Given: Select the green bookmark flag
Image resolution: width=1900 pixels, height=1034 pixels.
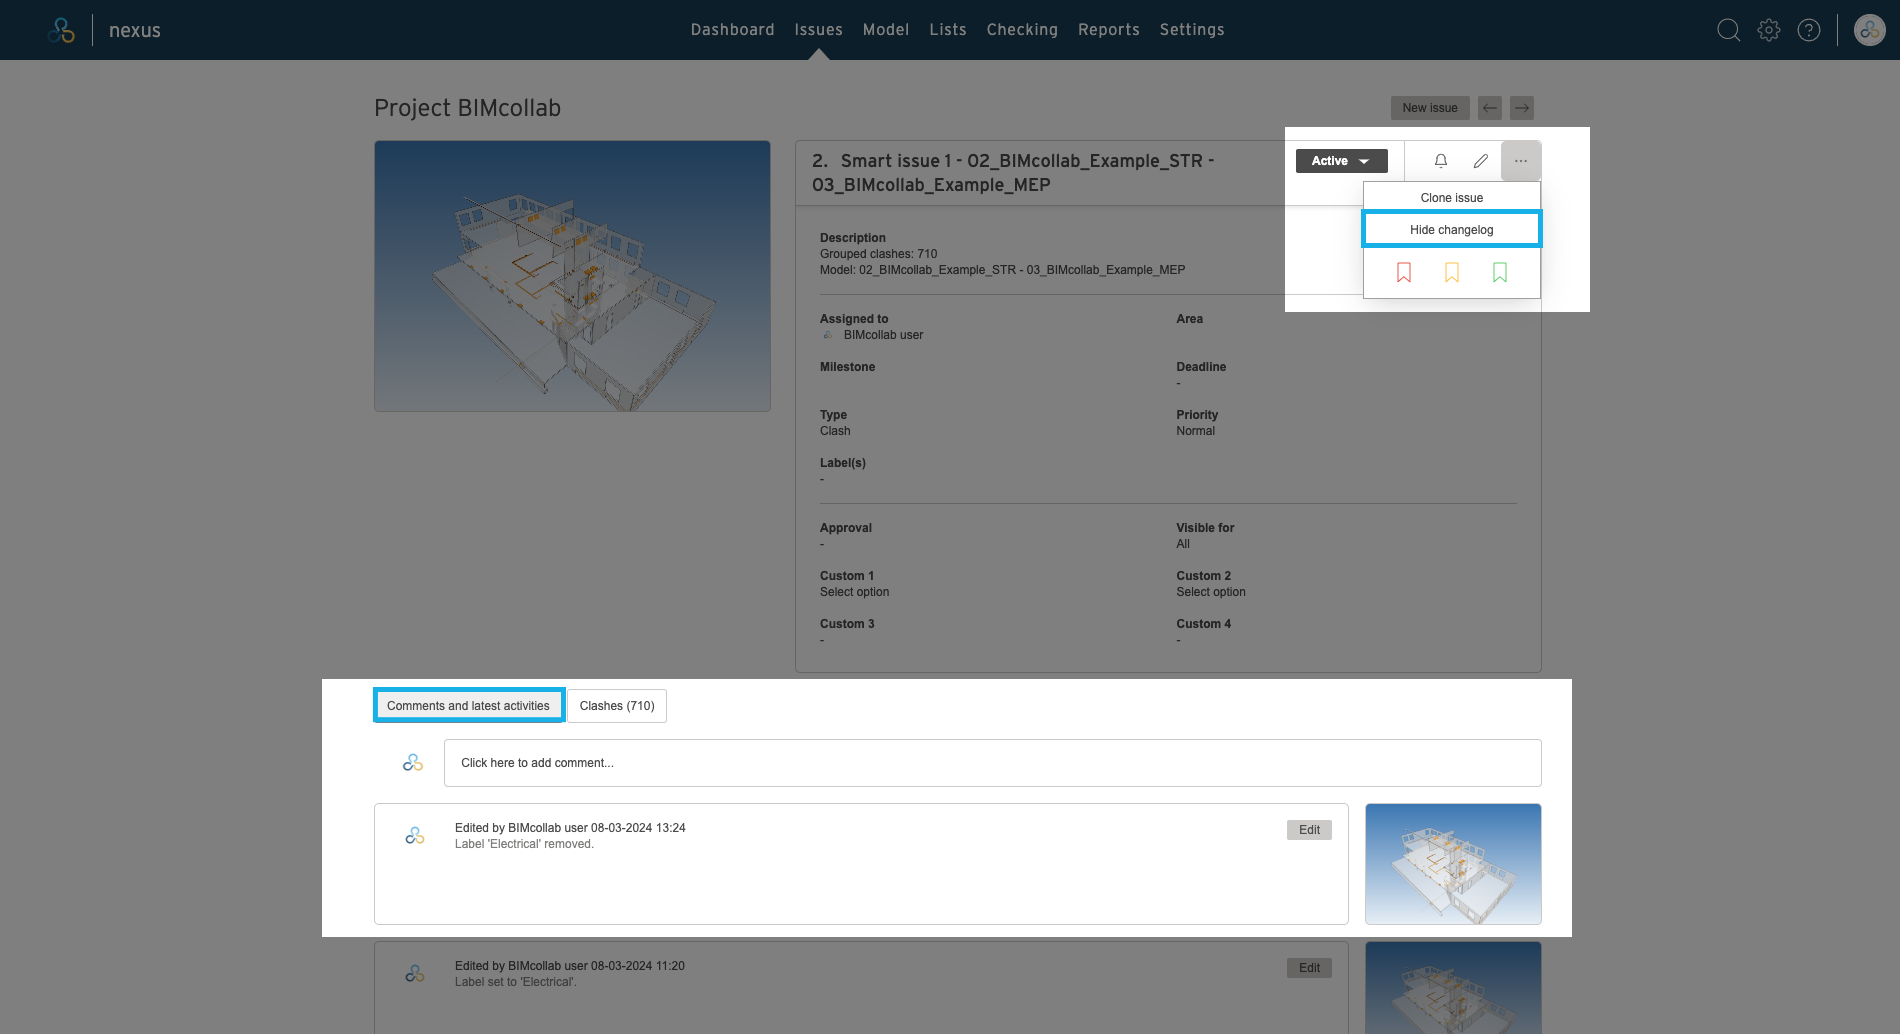Looking at the screenshot, I should tap(1500, 273).
